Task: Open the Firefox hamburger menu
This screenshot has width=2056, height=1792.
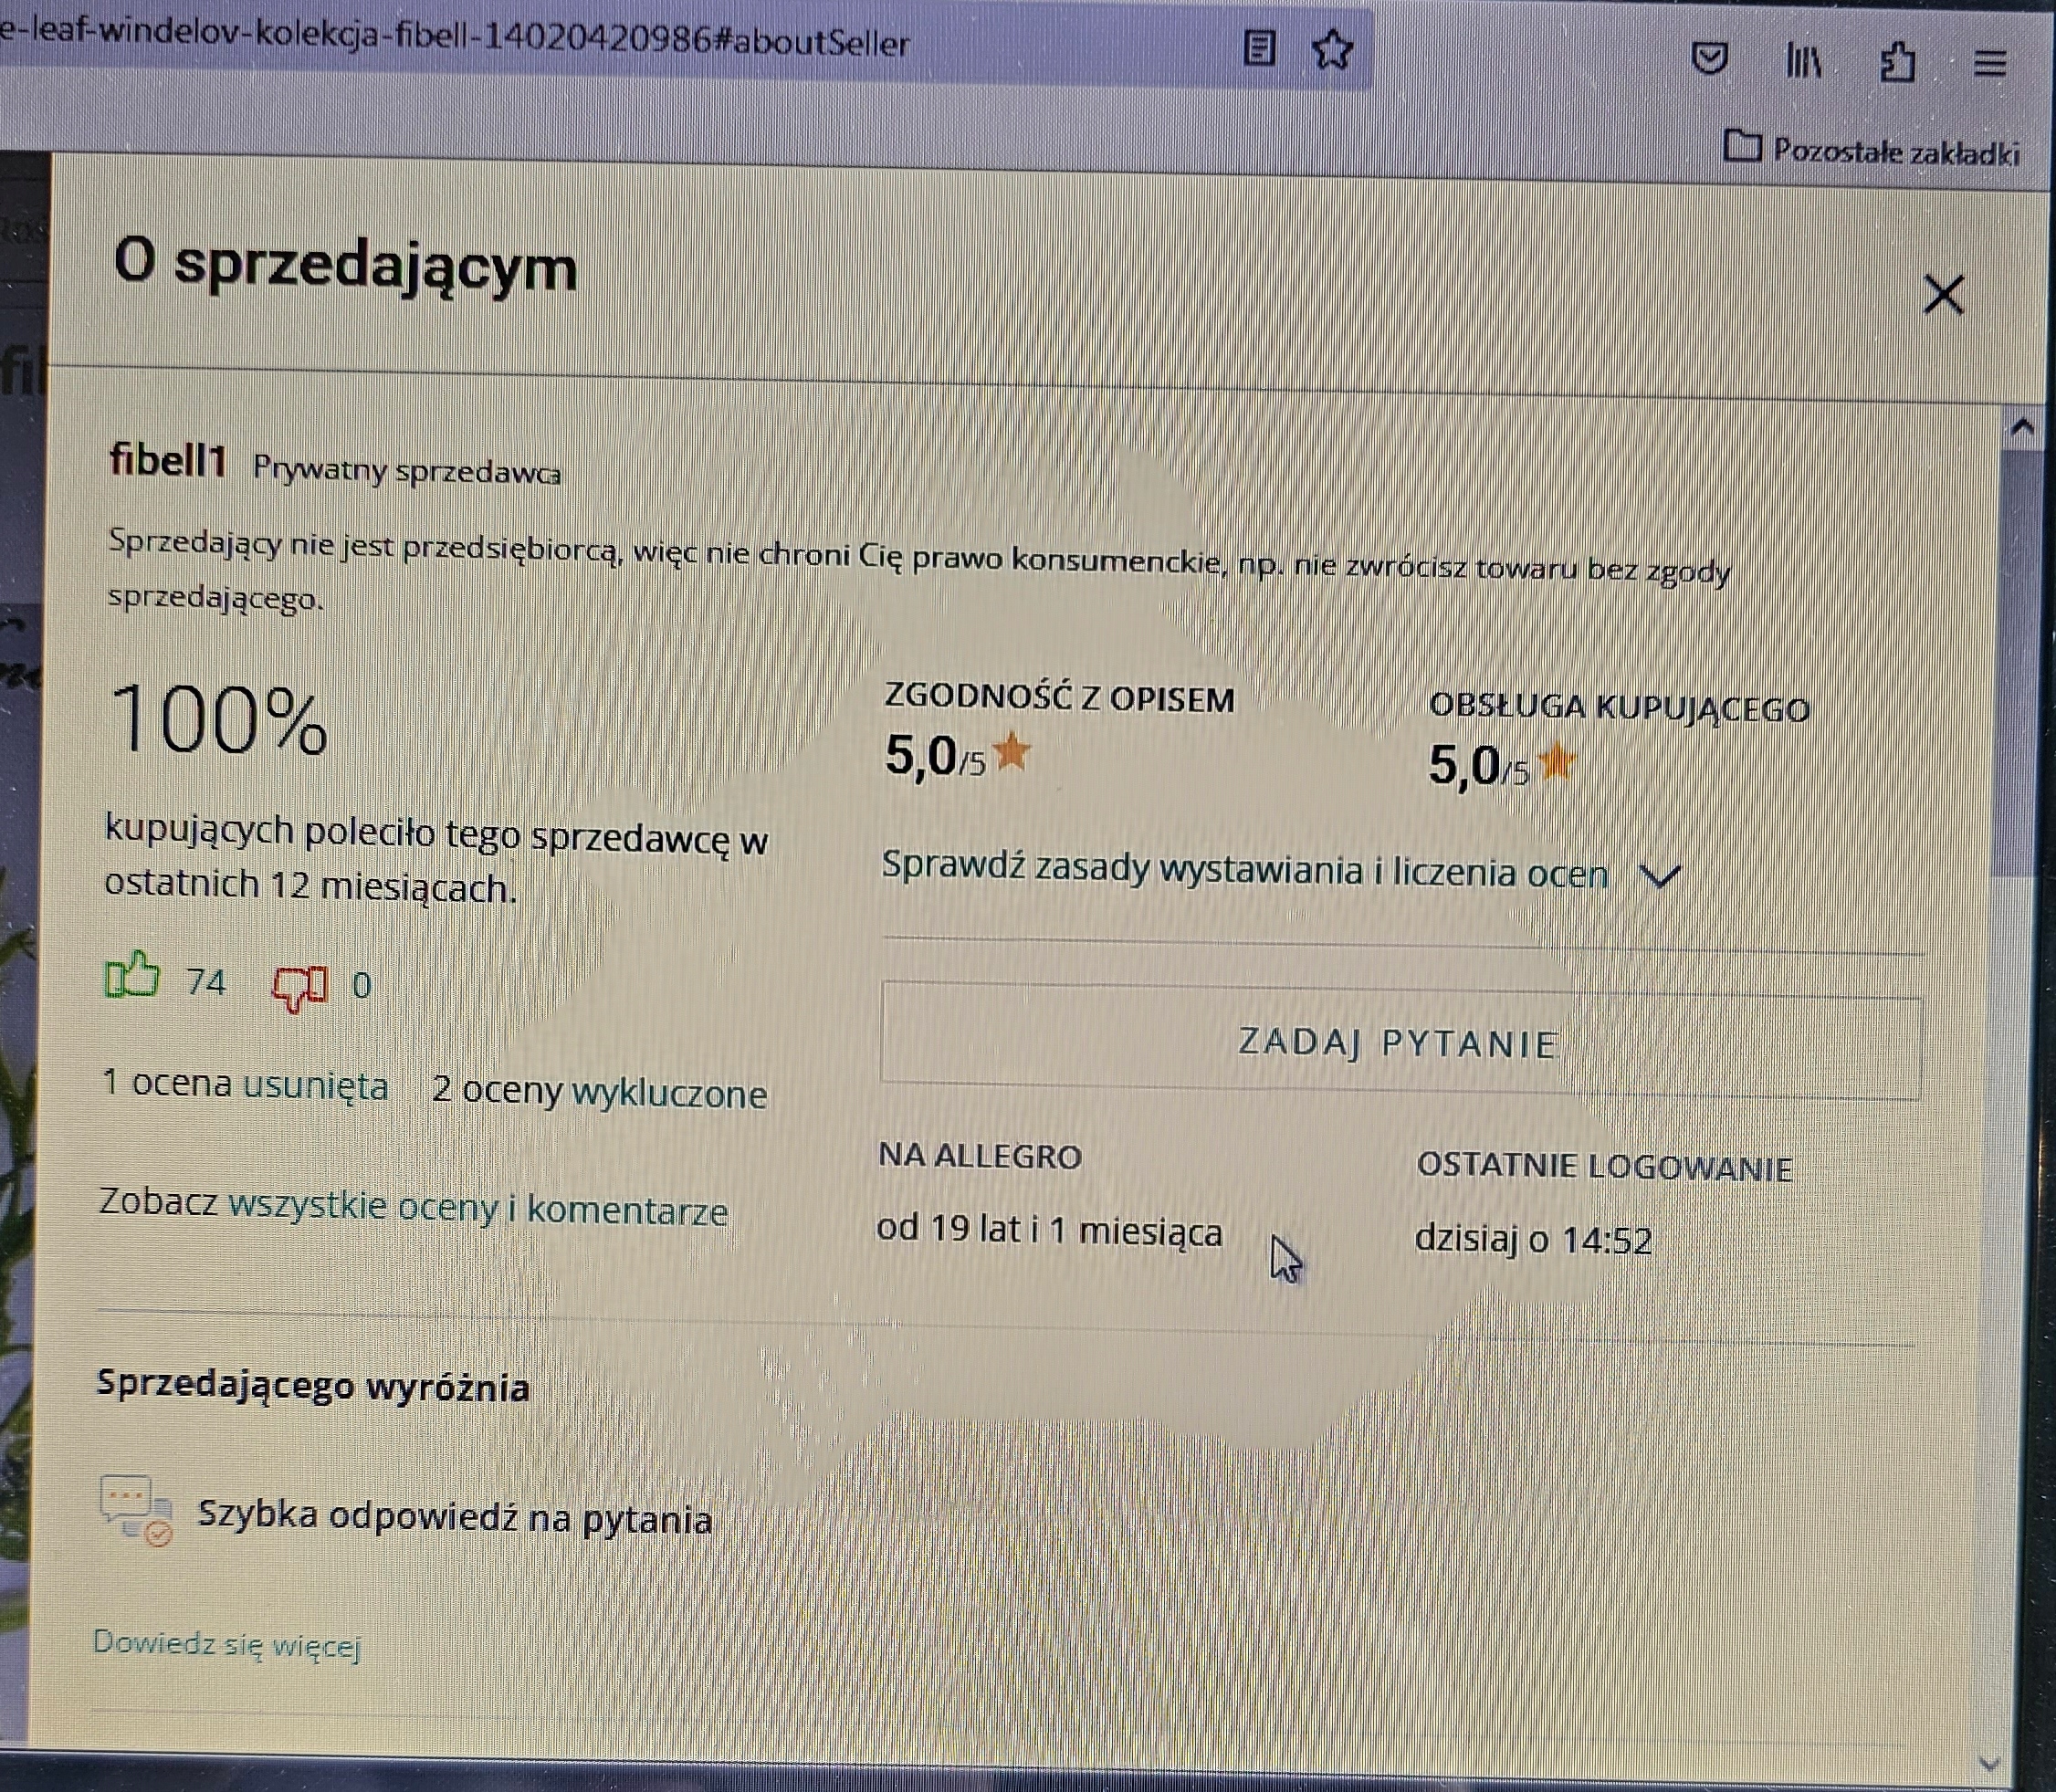Action: pyautogui.click(x=1990, y=63)
